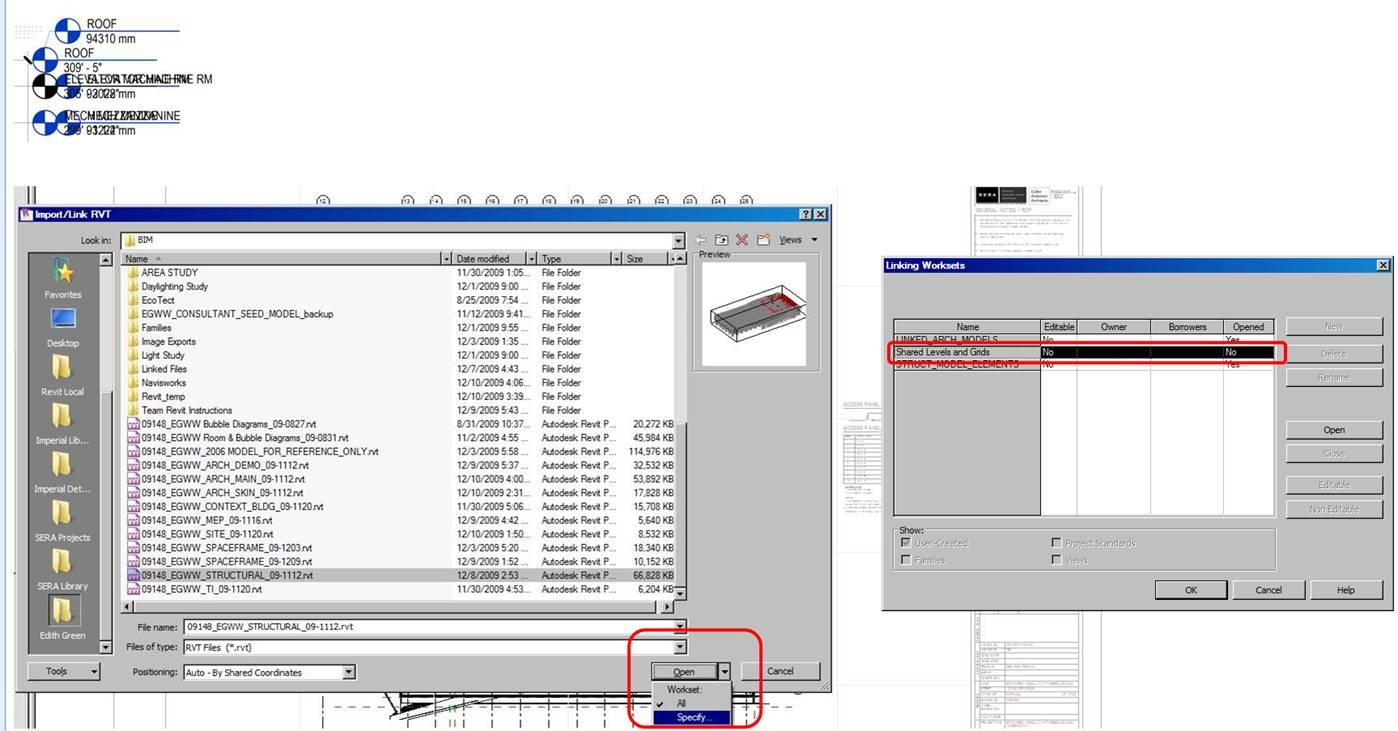Viewport: 1398px width, 731px height.
Task: Click the Open button in Import/Link RVT
Action: [x=684, y=672]
